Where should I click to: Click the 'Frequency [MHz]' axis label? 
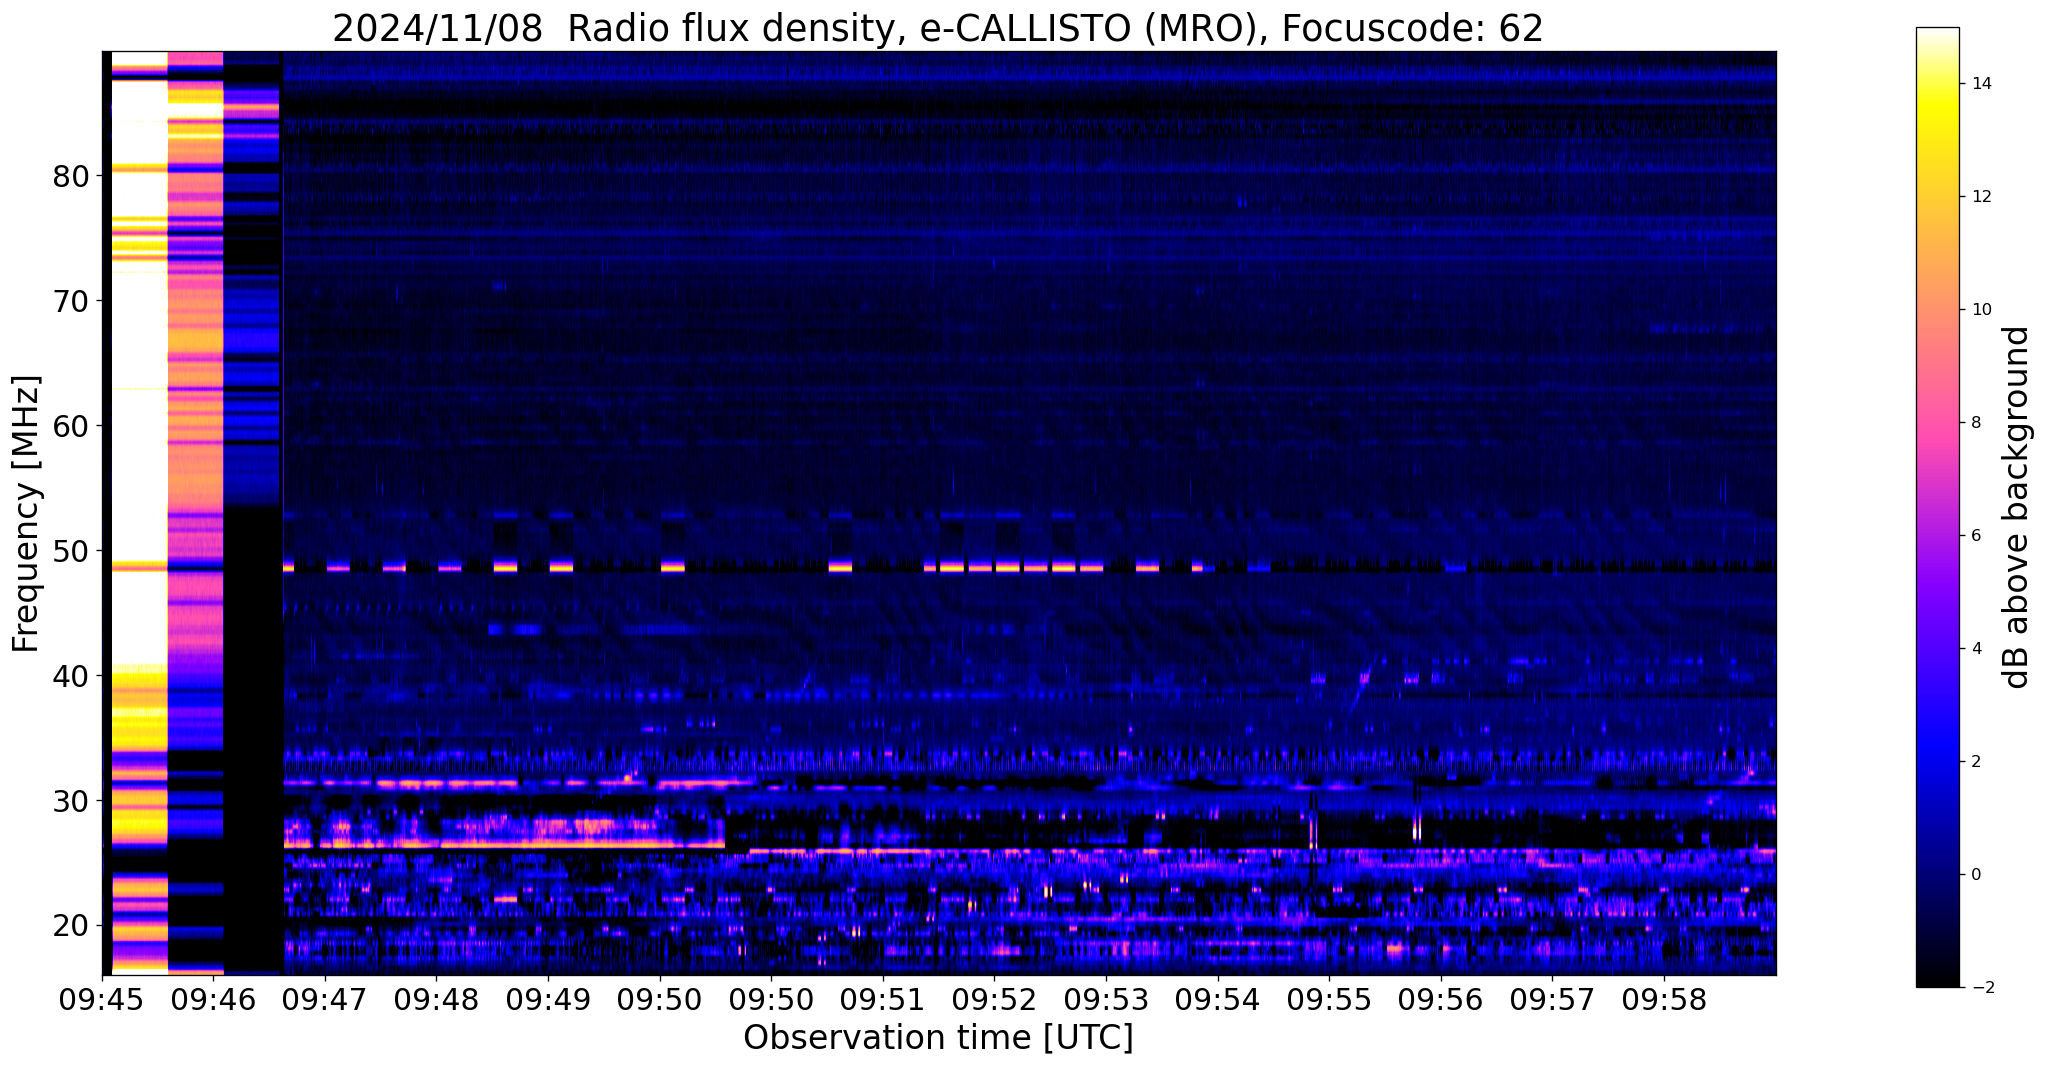coord(27,513)
